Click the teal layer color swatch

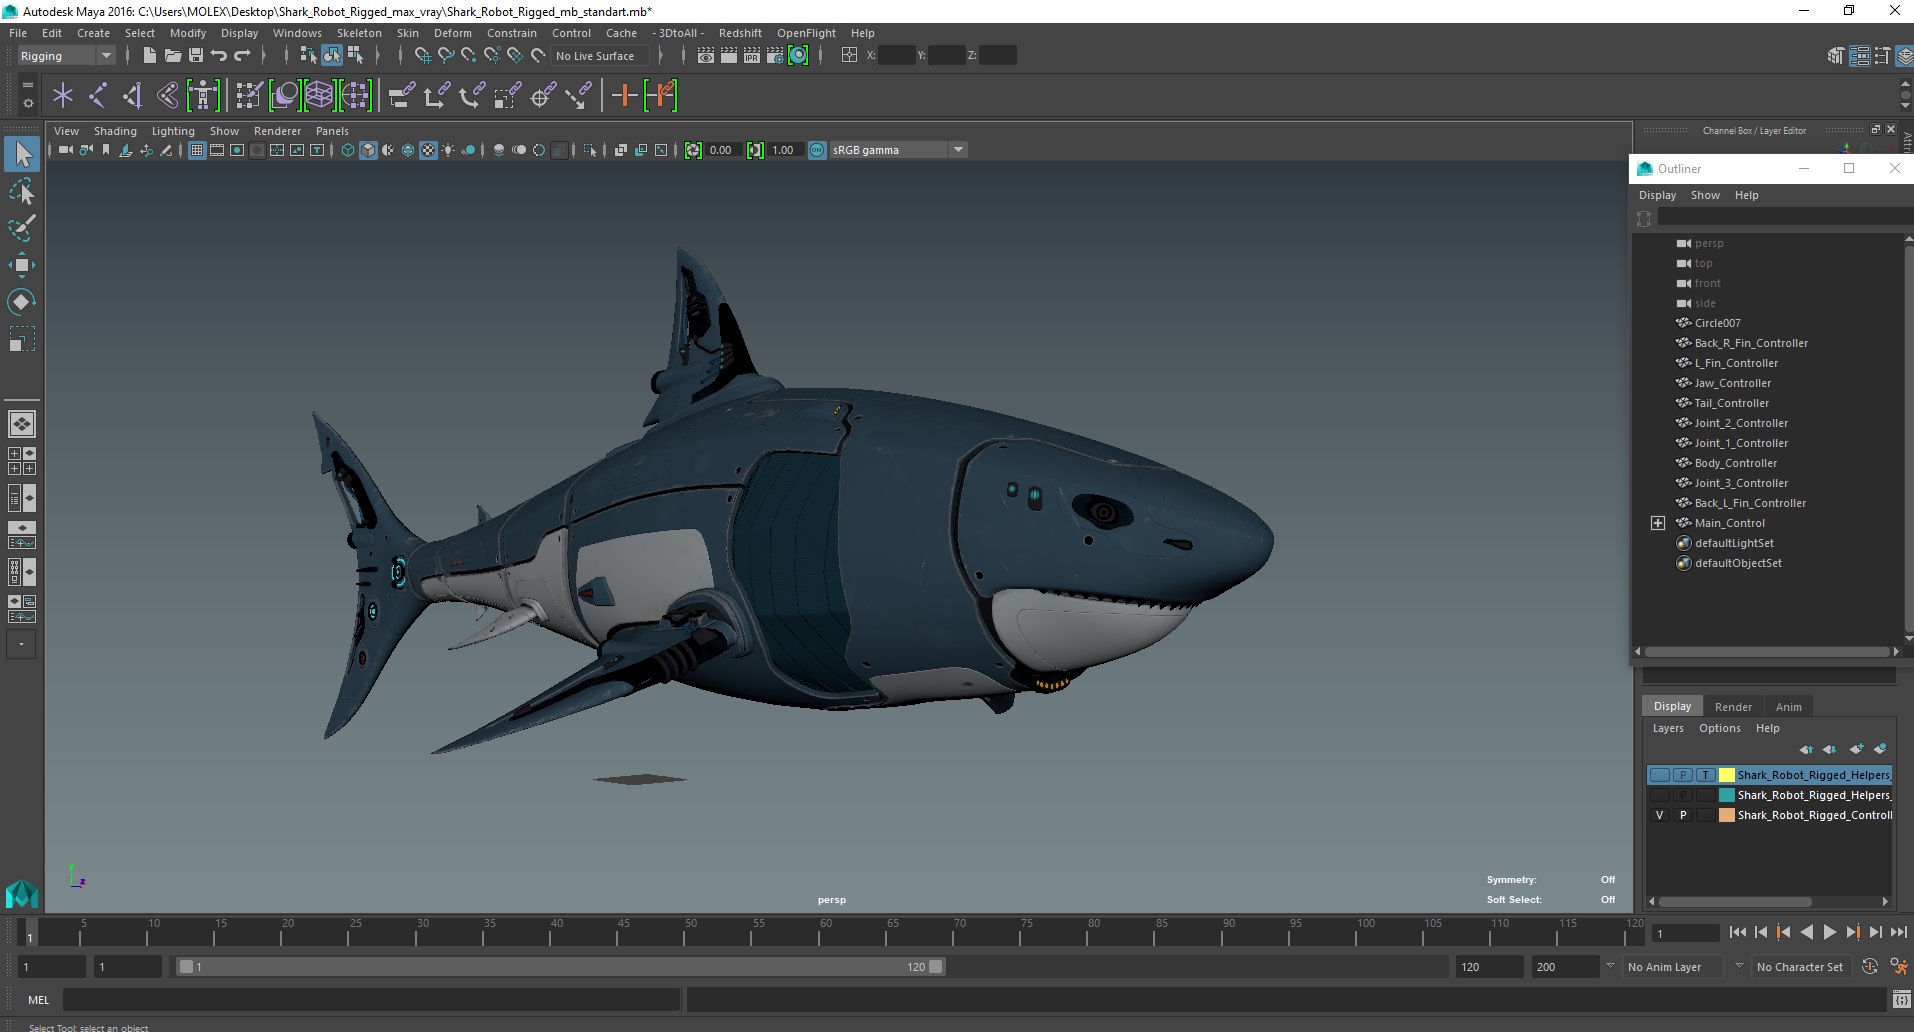click(x=1727, y=795)
